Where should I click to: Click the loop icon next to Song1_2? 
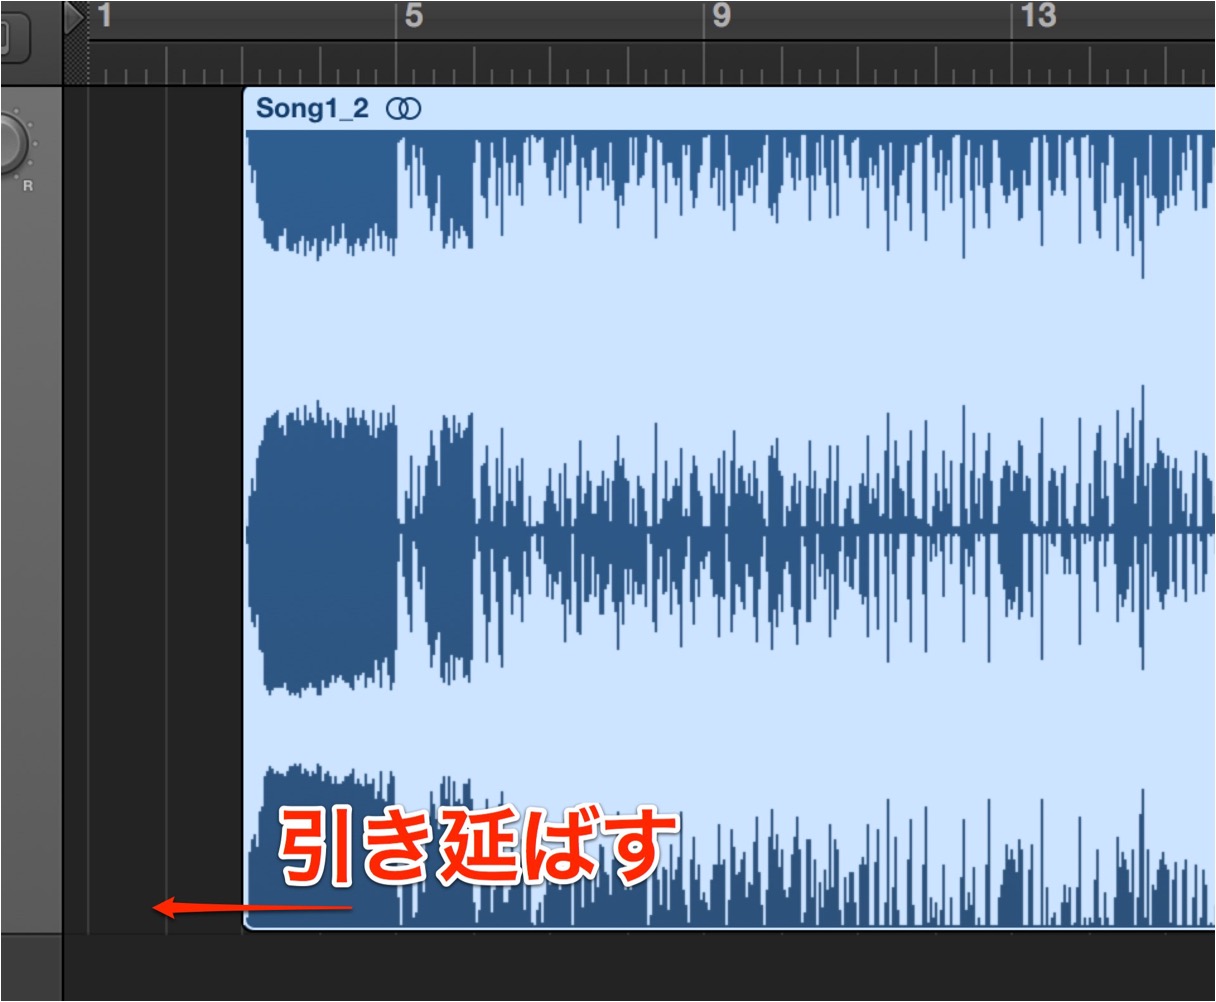[x=405, y=109]
